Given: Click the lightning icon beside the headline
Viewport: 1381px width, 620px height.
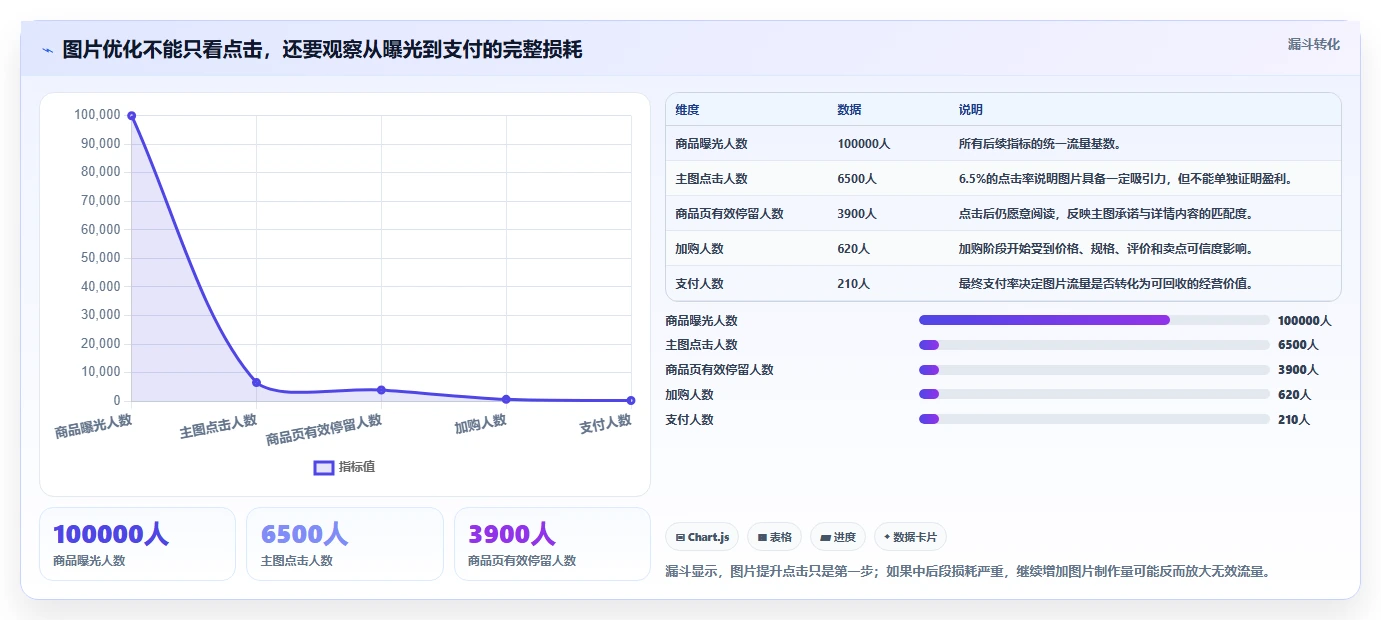Looking at the screenshot, I should pos(47,50).
